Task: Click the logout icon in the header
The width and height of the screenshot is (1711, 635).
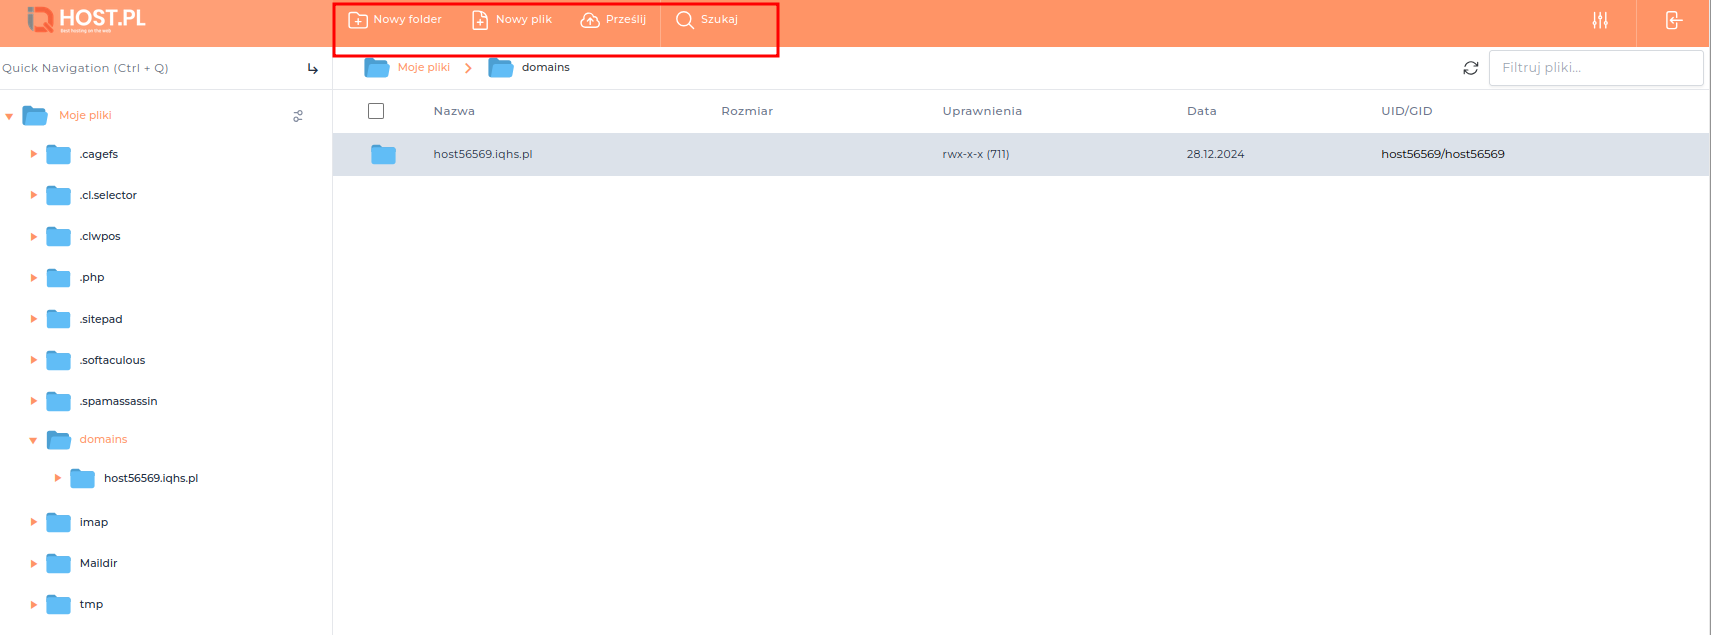Action: [x=1673, y=21]
